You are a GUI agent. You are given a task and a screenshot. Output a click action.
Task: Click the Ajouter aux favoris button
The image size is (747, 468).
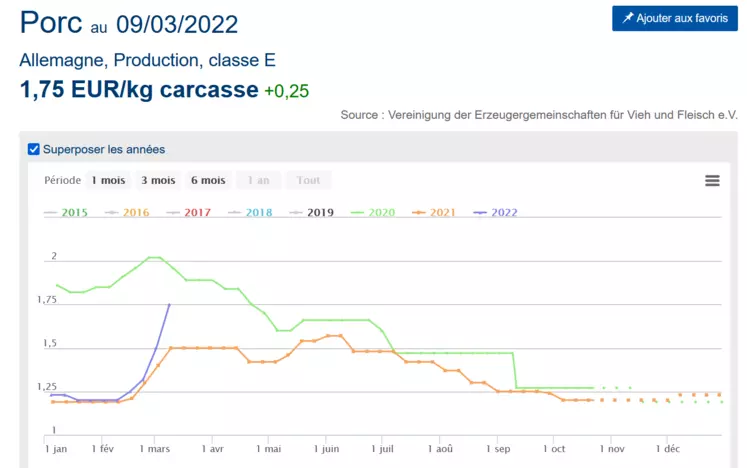coord(675,18)
